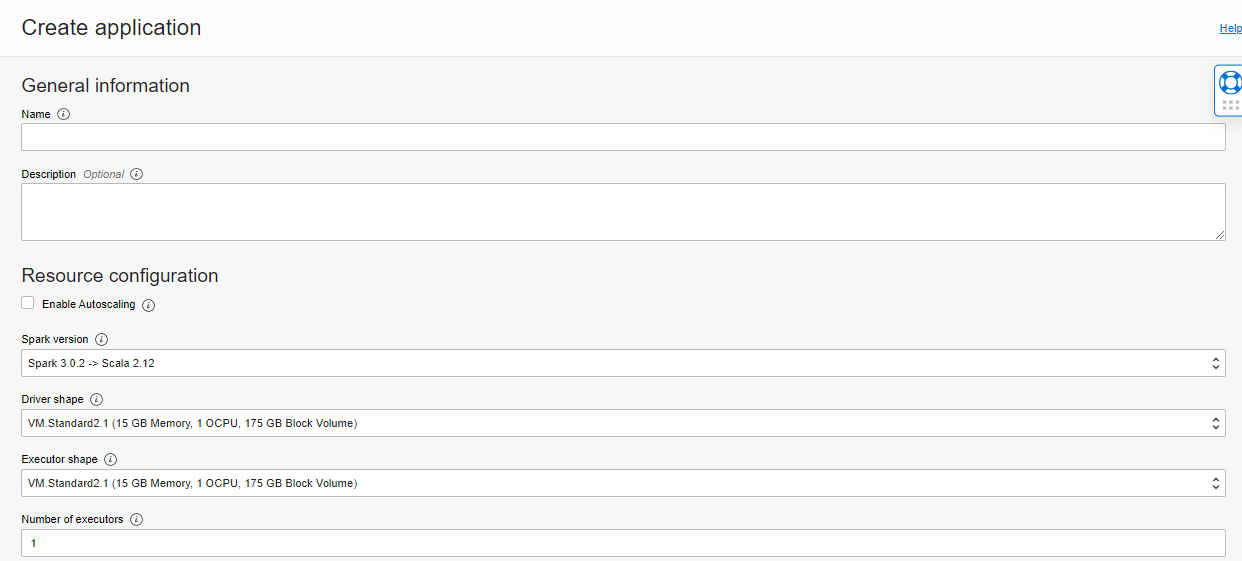Click the Executor shape info icon
Image resolution: width=1242 pixels, height=561 pixels.
(110, 460)
